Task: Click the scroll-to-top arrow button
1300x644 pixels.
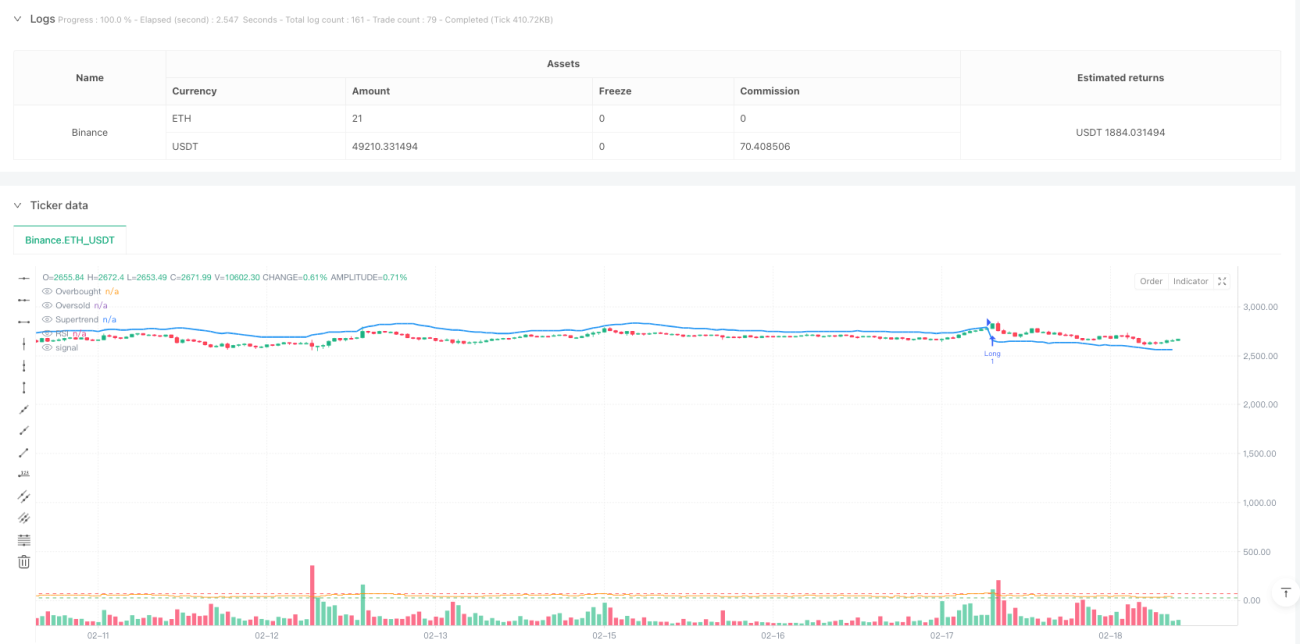Action: tap(1284, 594)
